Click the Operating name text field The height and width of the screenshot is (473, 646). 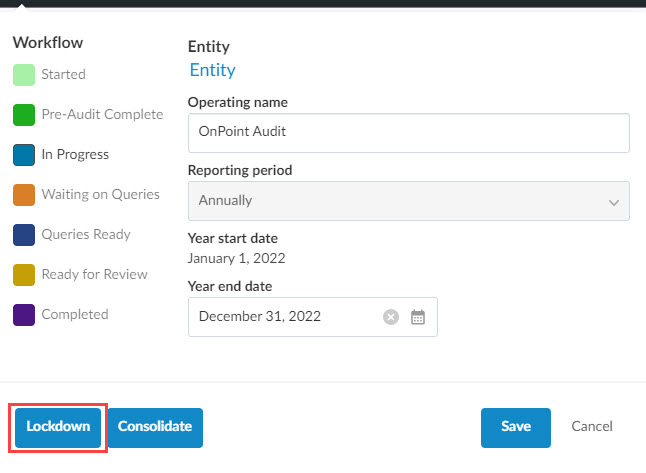(408, 133)
